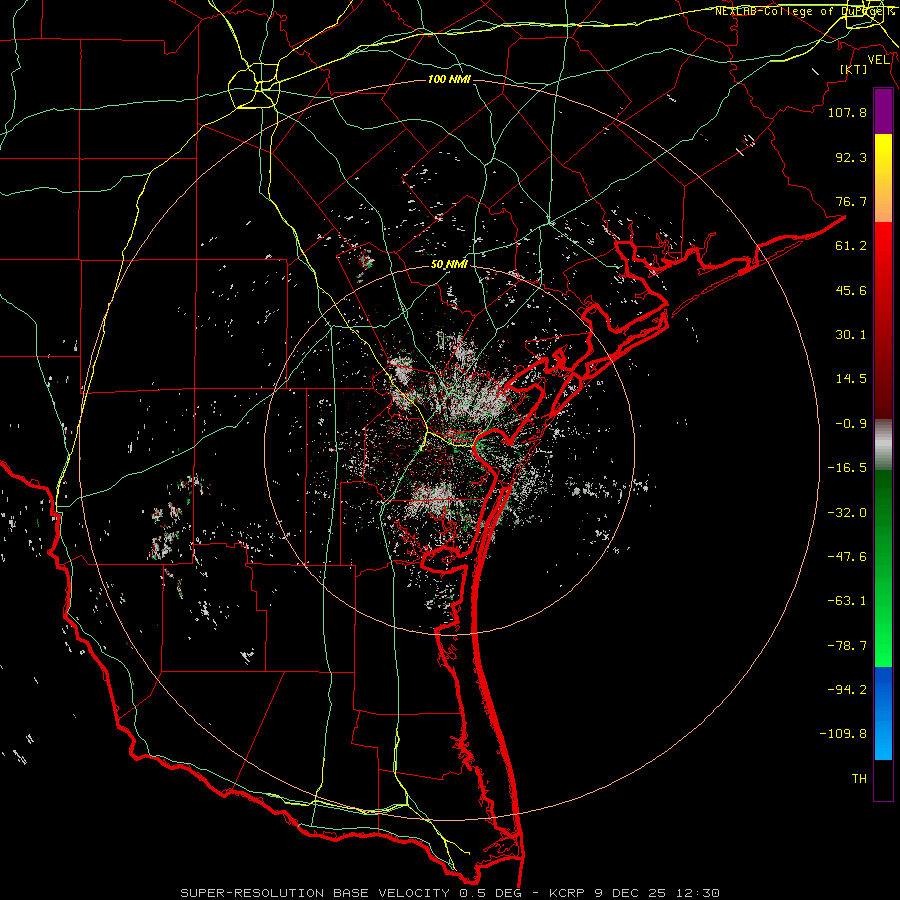Click the yellow-orange segment of the color bar

[x=883, y=178]
